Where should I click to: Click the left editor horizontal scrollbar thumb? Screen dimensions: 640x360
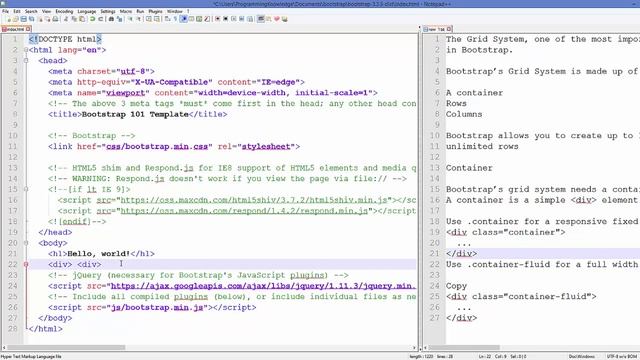(66, 348)
